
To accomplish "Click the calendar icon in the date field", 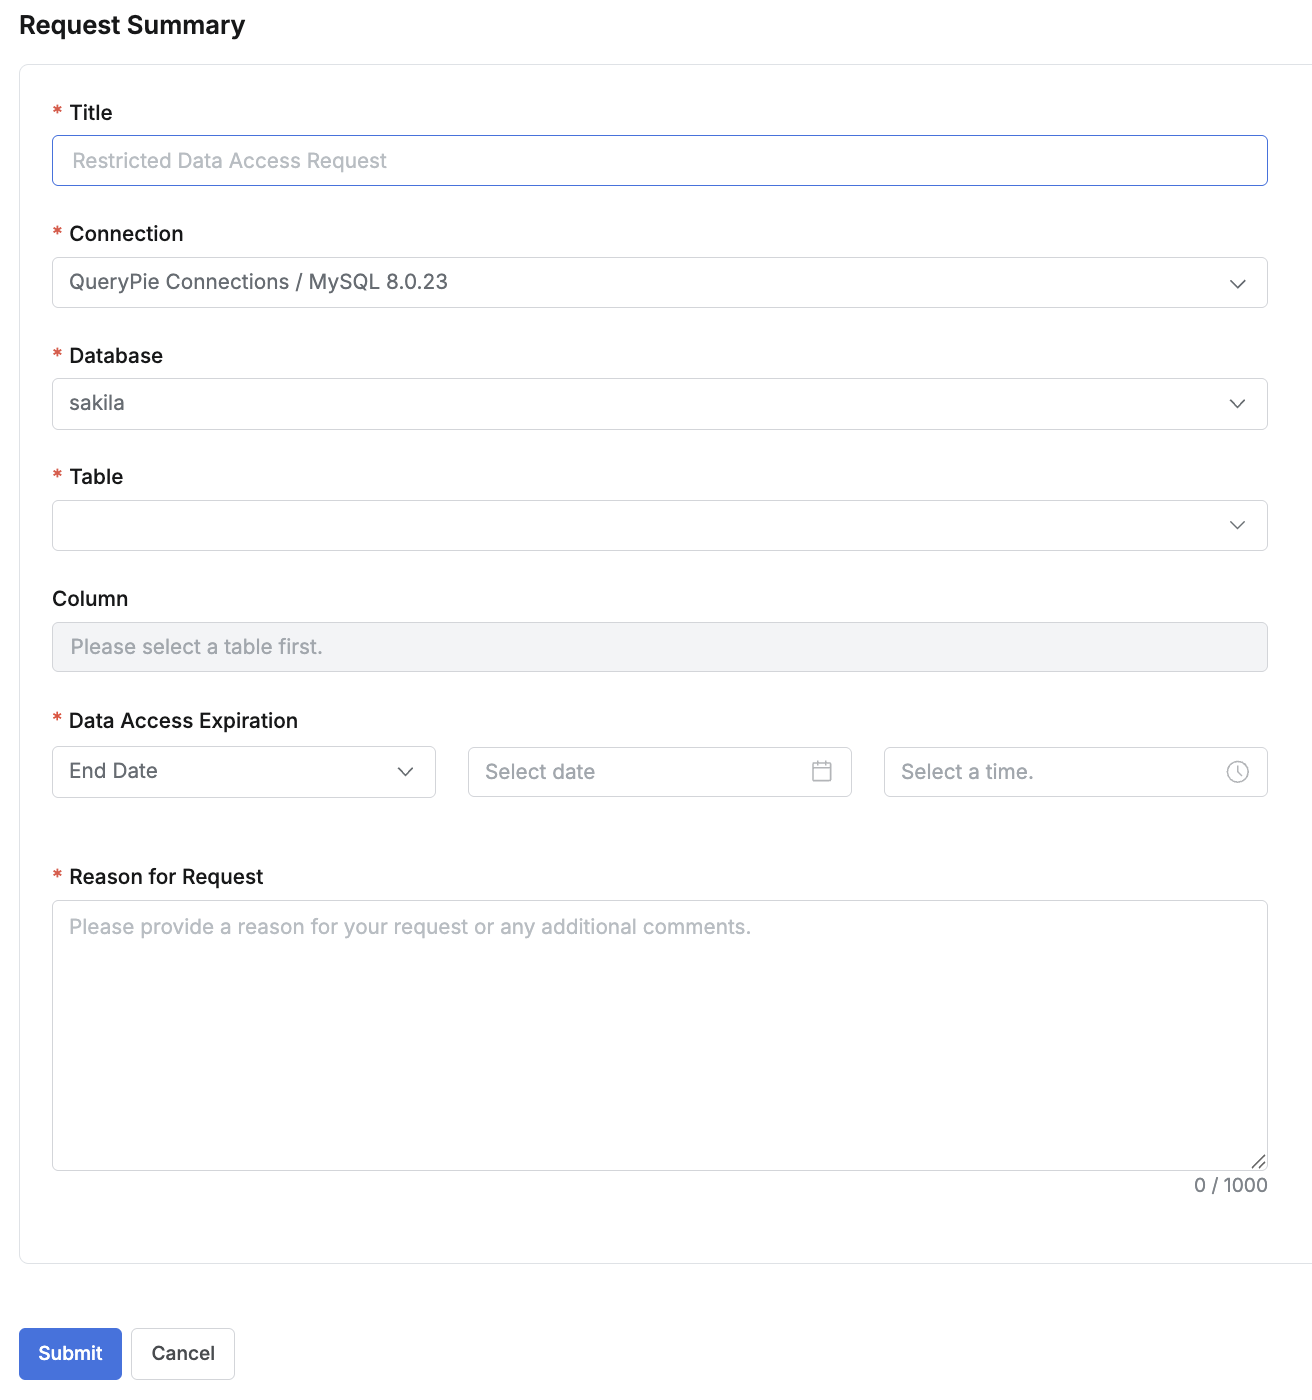I will point(822,771).
